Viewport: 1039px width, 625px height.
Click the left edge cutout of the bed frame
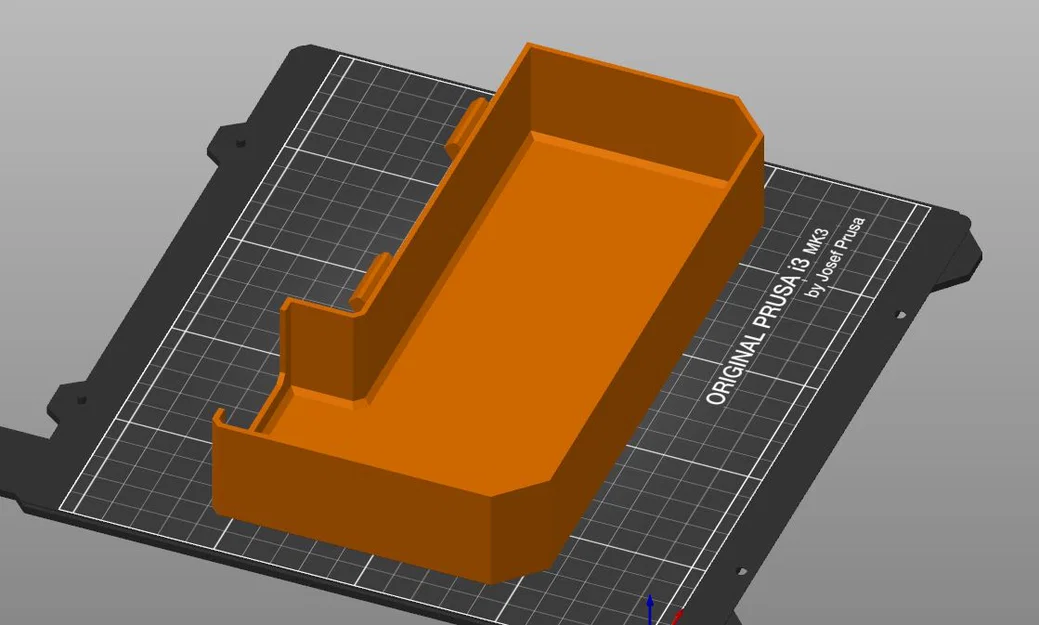(68, 402)
